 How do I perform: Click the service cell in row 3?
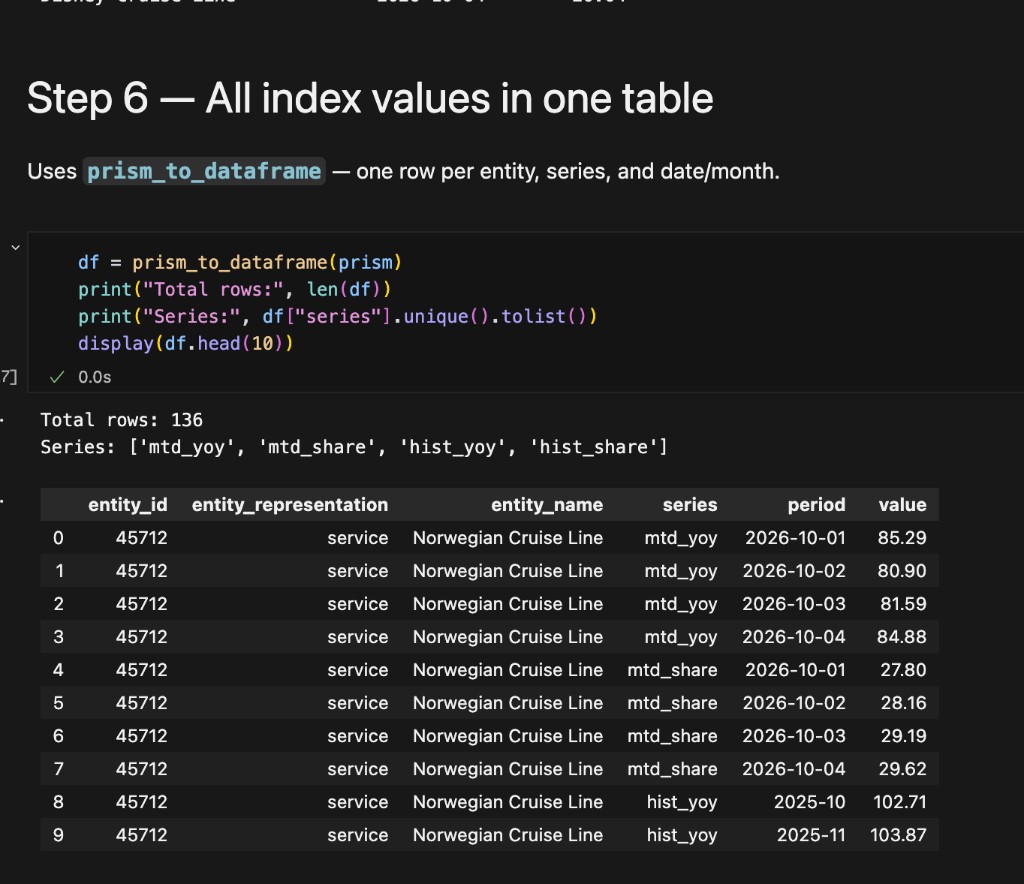point(358,637)
